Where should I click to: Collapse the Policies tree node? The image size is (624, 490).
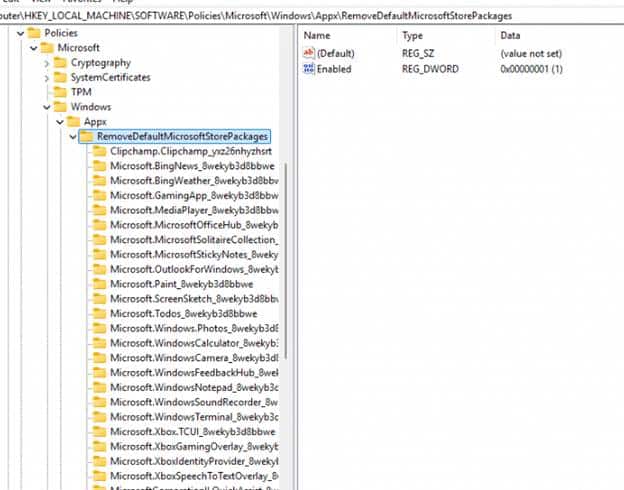(x=21, y=33)
